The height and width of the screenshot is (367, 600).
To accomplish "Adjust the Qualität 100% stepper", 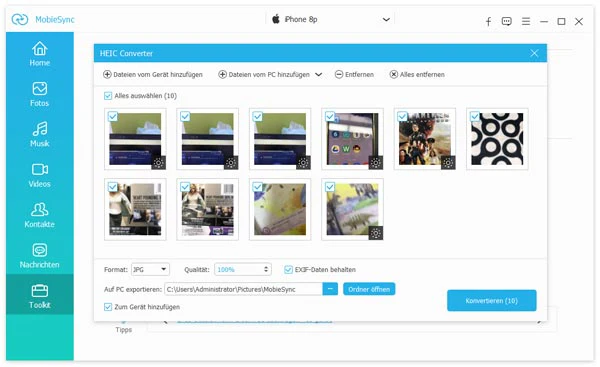I will click(x=266, y=269).
